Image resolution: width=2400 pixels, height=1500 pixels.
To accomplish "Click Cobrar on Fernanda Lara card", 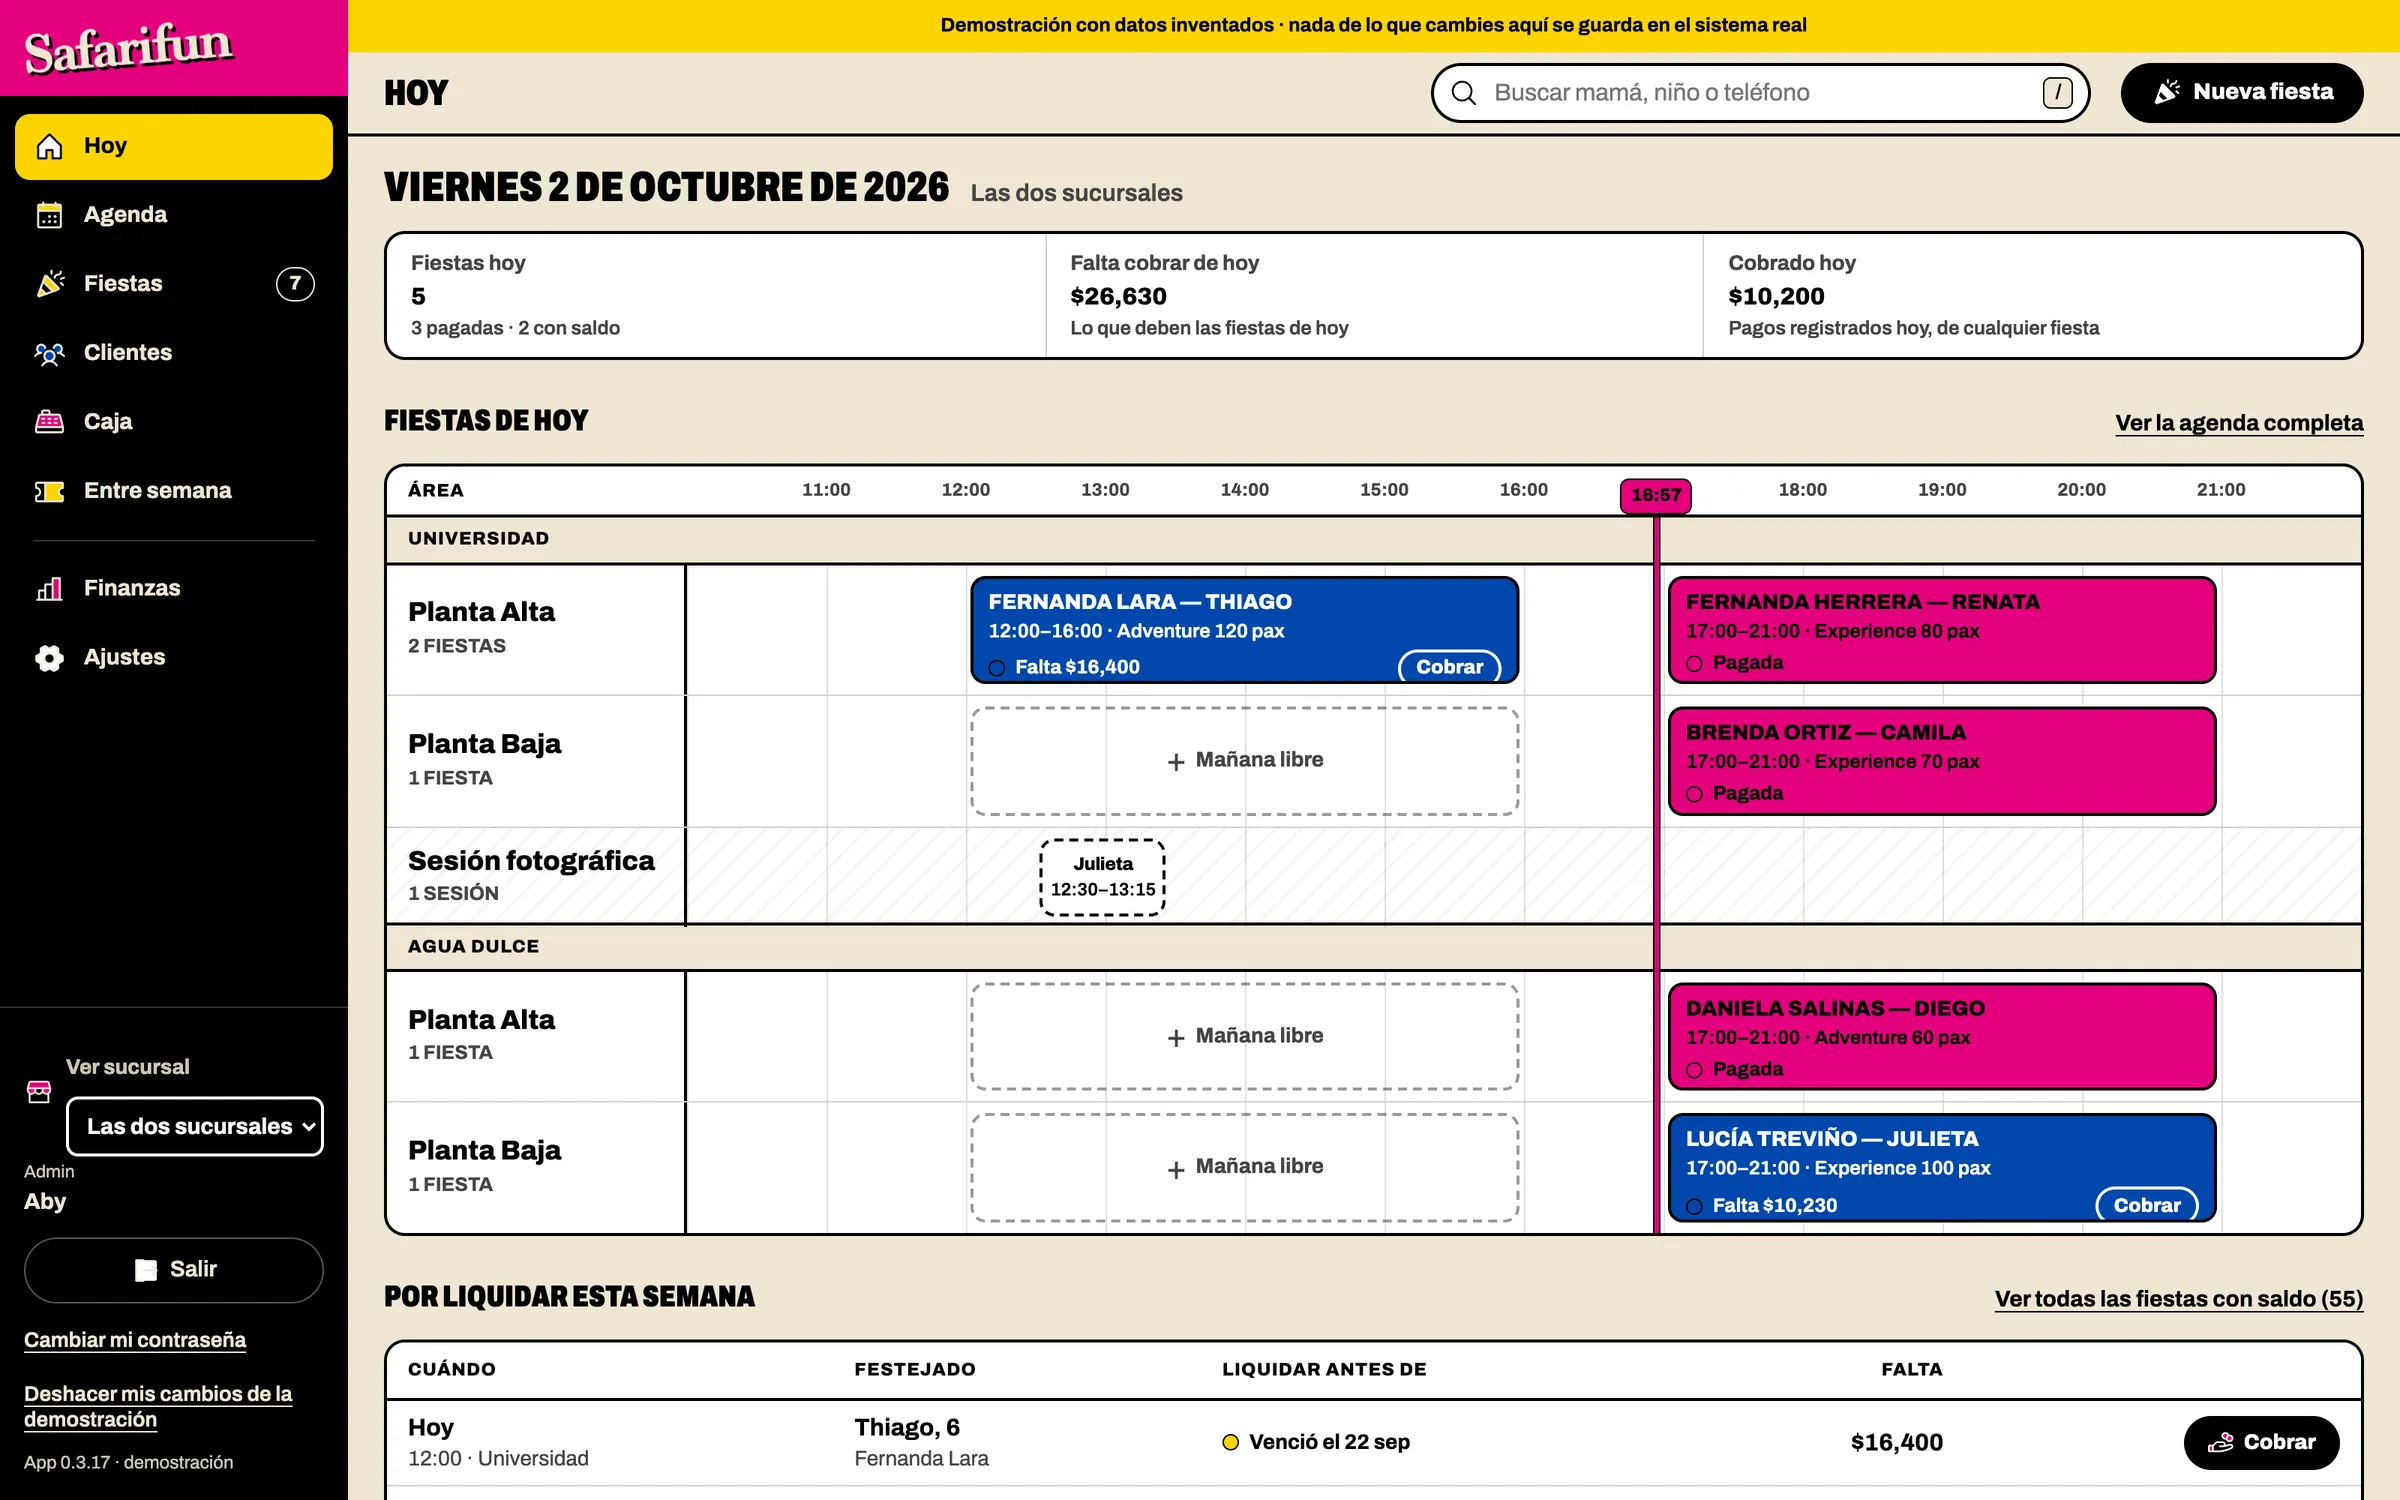I will point(1449,667).
